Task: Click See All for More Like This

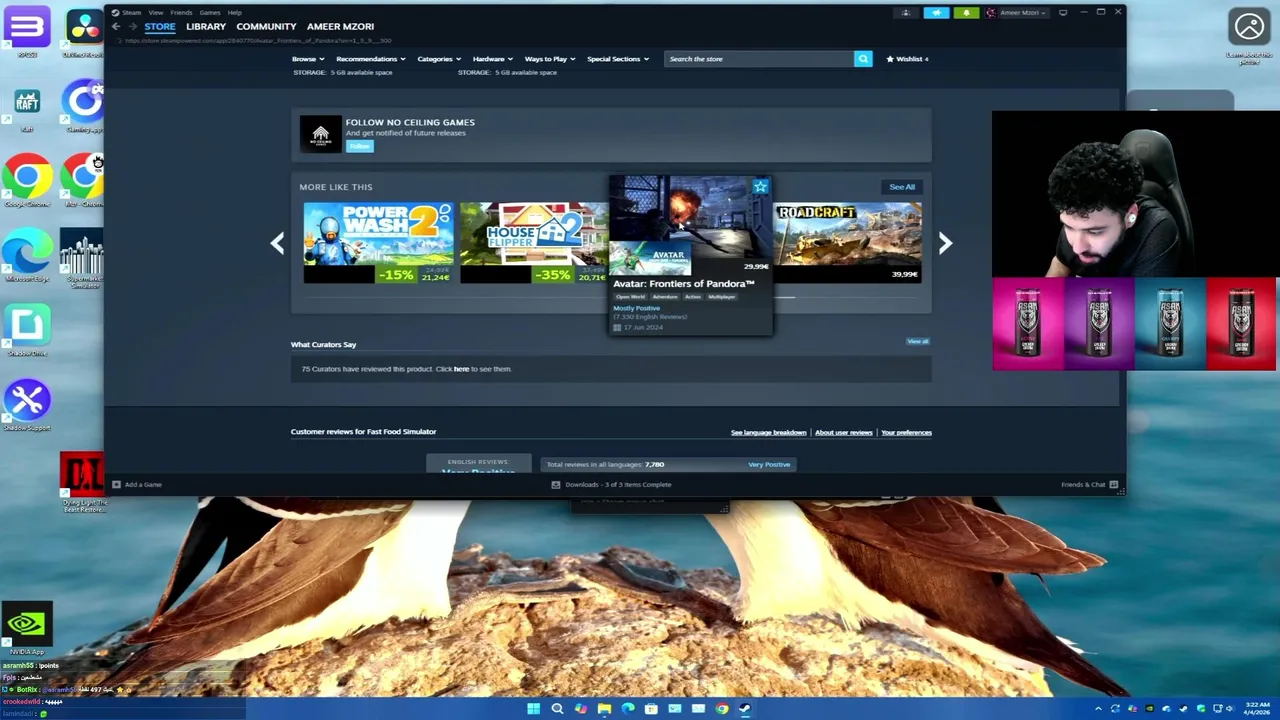Action: pyautogui.click(x=902, y=187)
